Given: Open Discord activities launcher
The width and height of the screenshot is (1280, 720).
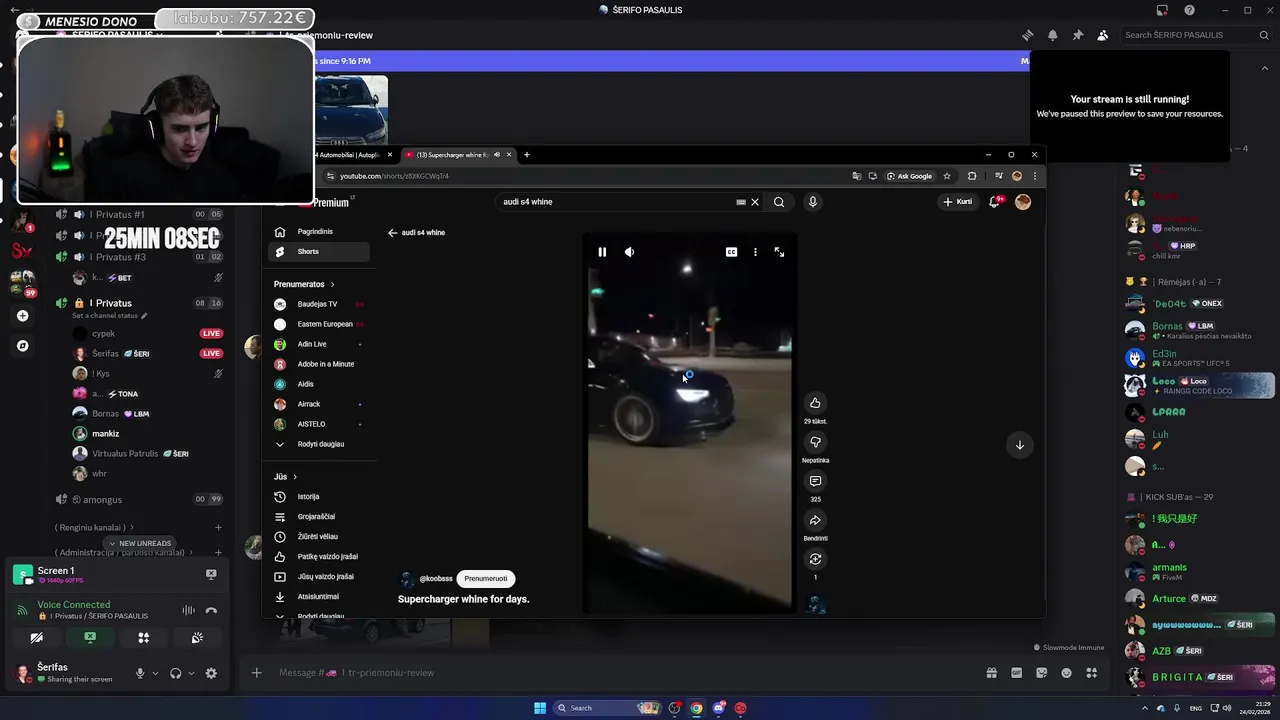Looking at the screenshot, I should 144,638.
